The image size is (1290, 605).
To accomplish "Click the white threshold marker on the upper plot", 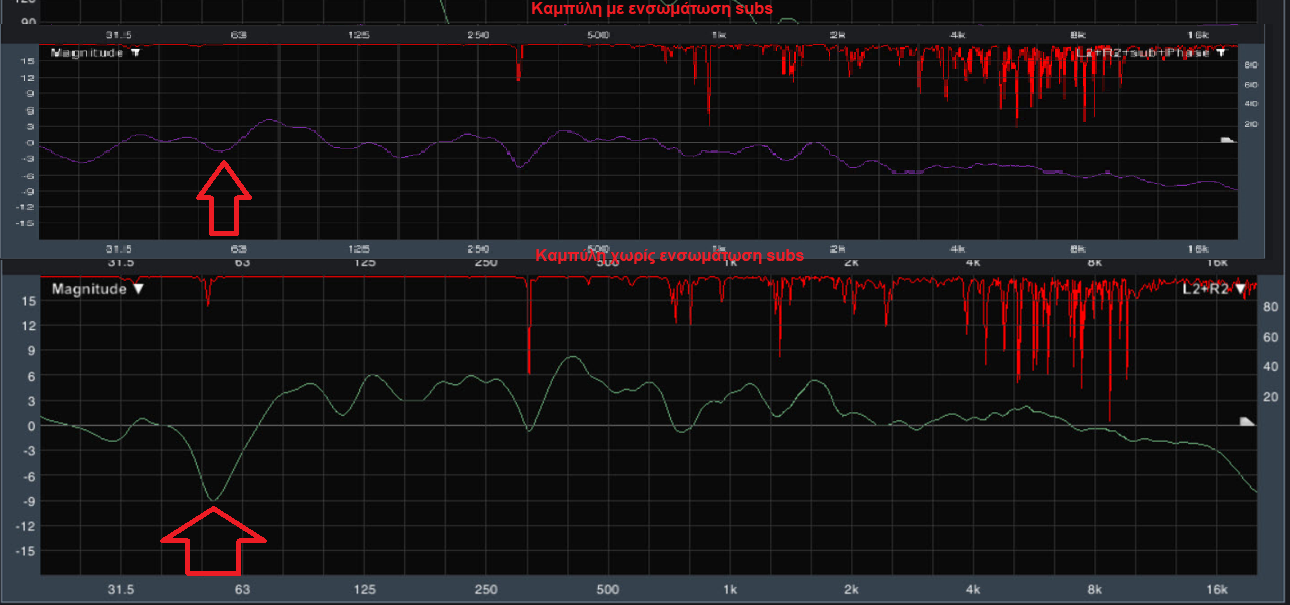I will (x=1228, y=141).
